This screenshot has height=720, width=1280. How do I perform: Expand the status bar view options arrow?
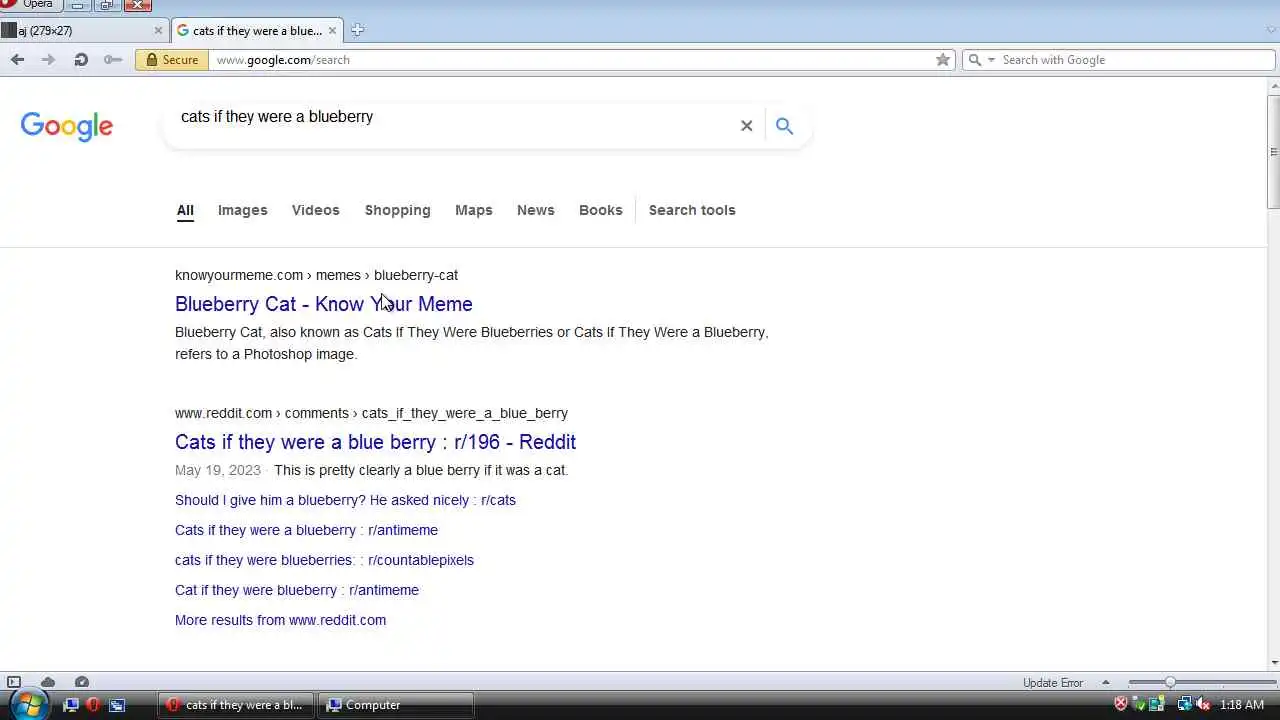[1105, 682]
